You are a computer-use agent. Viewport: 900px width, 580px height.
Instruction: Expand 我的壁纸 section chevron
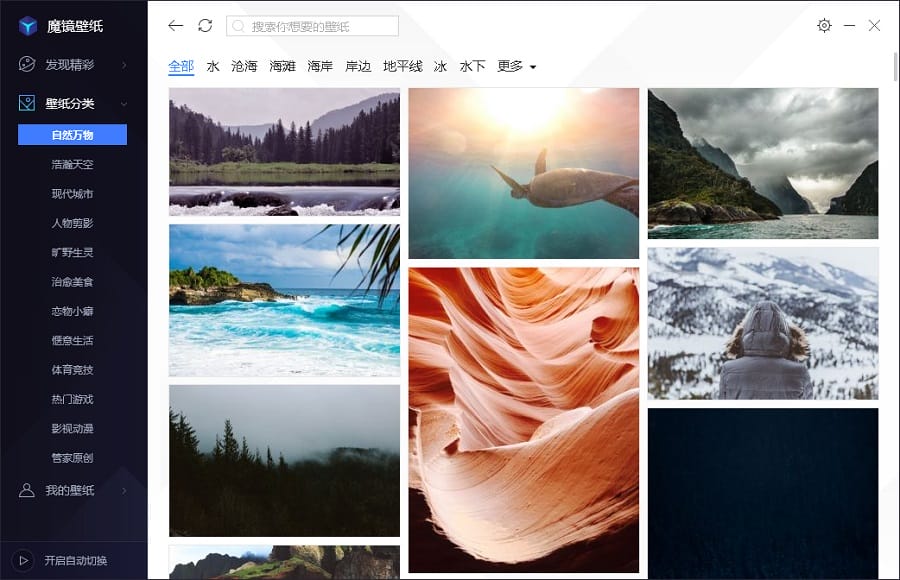click(124, 490)
